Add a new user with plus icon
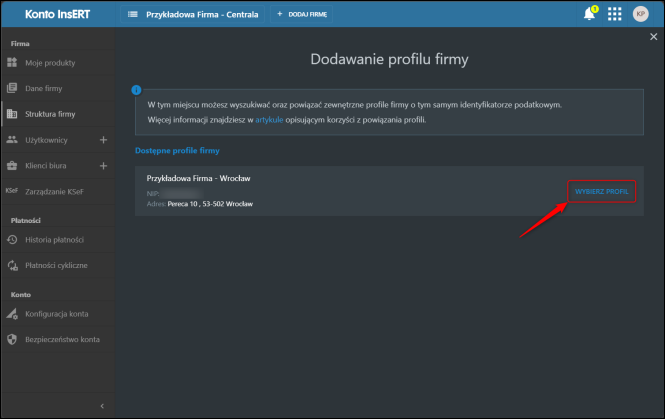The height and width of the screenshot is (419, 665). 103,140
